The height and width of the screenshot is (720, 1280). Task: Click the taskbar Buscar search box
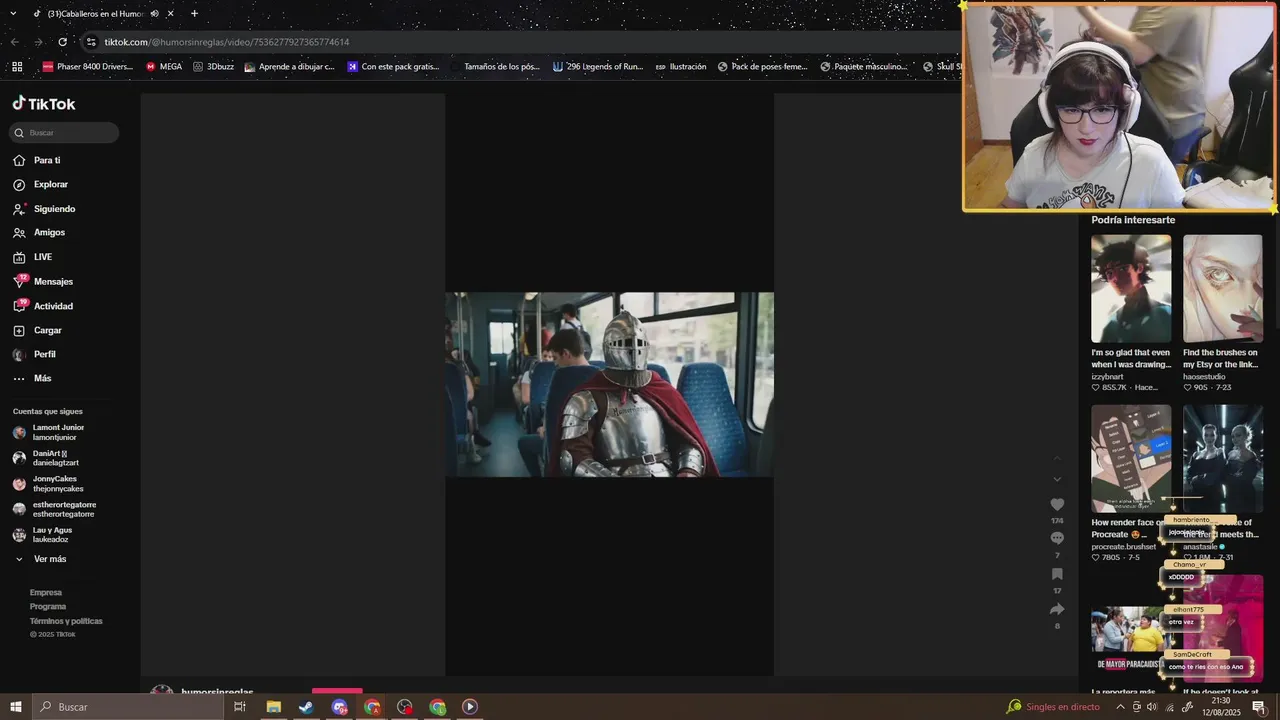point(127,707)
